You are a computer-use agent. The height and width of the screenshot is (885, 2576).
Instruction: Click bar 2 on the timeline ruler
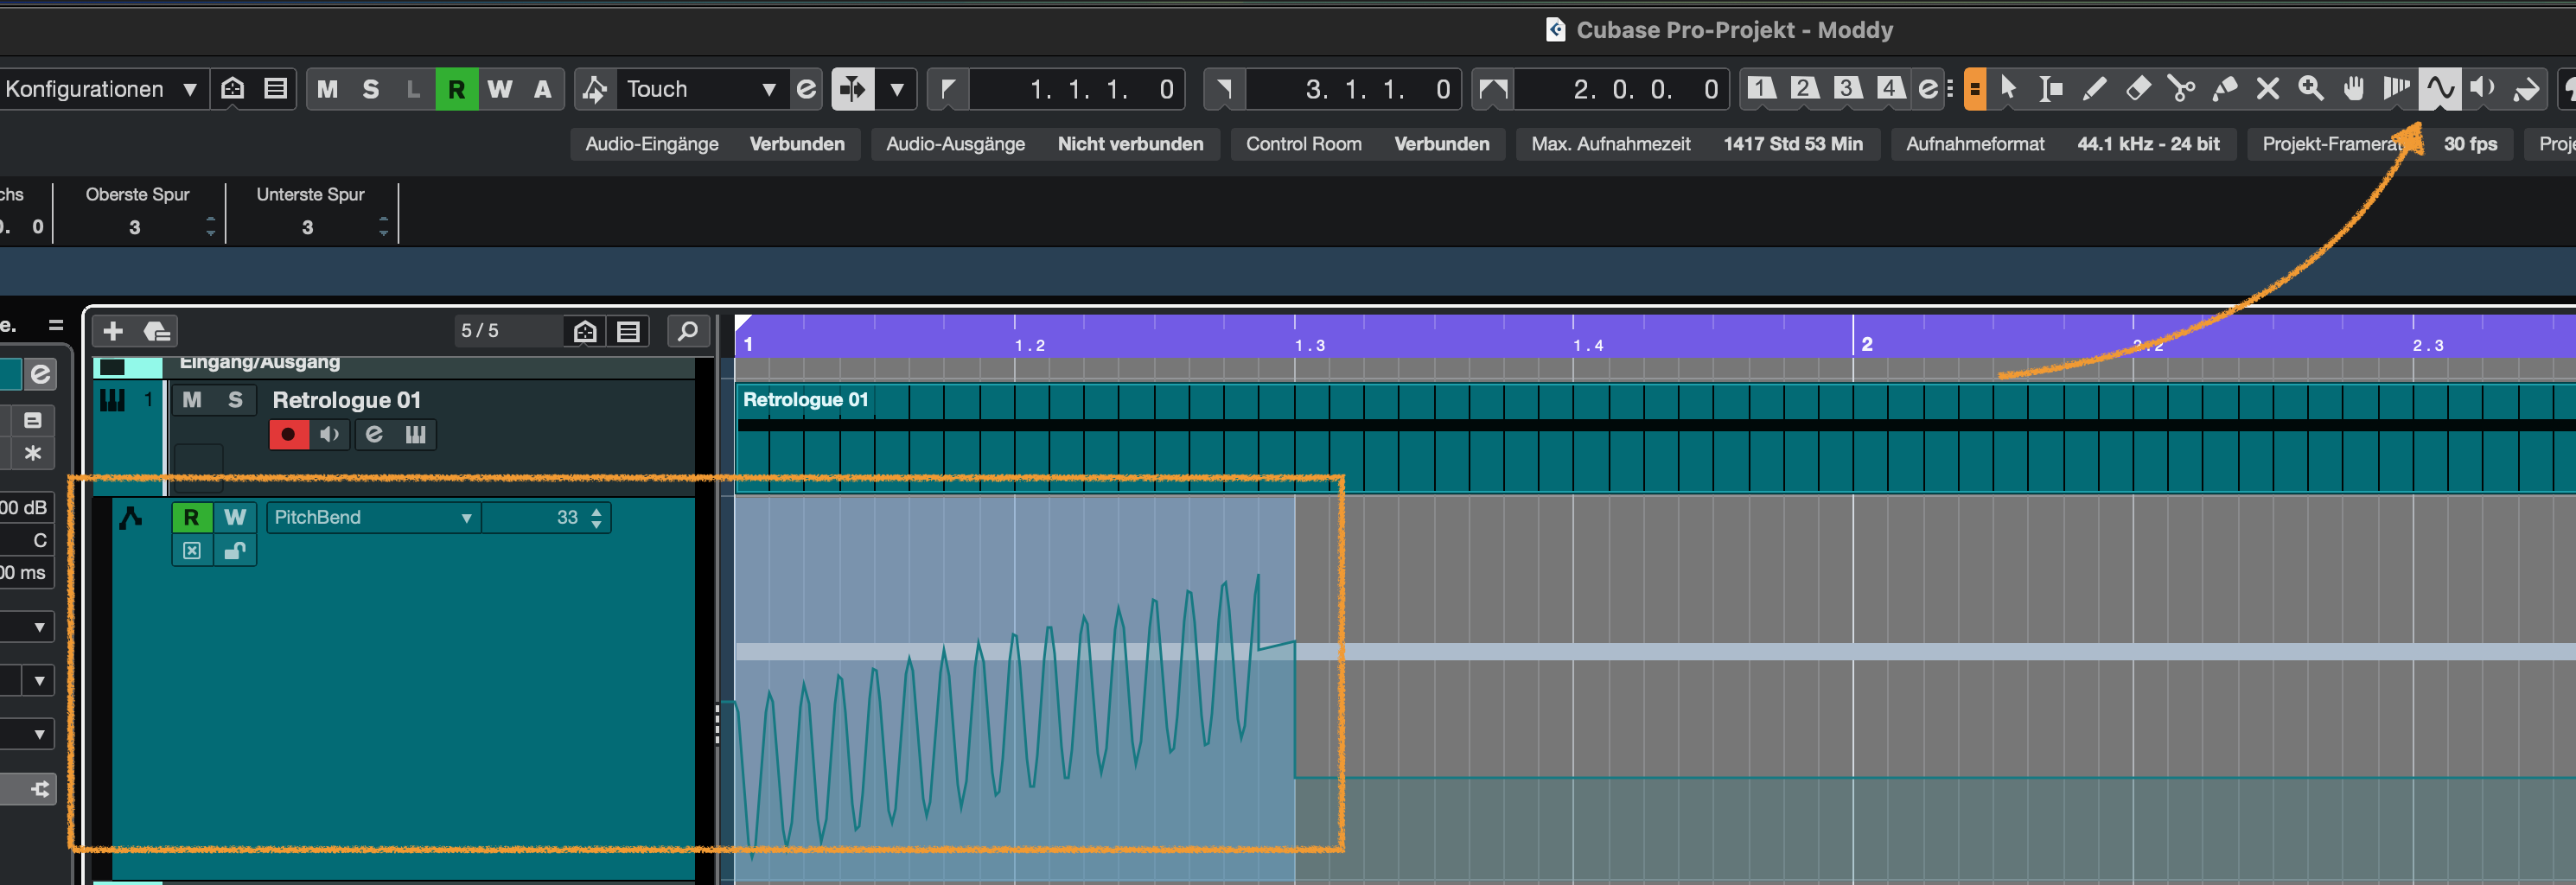click(1866, 344)
